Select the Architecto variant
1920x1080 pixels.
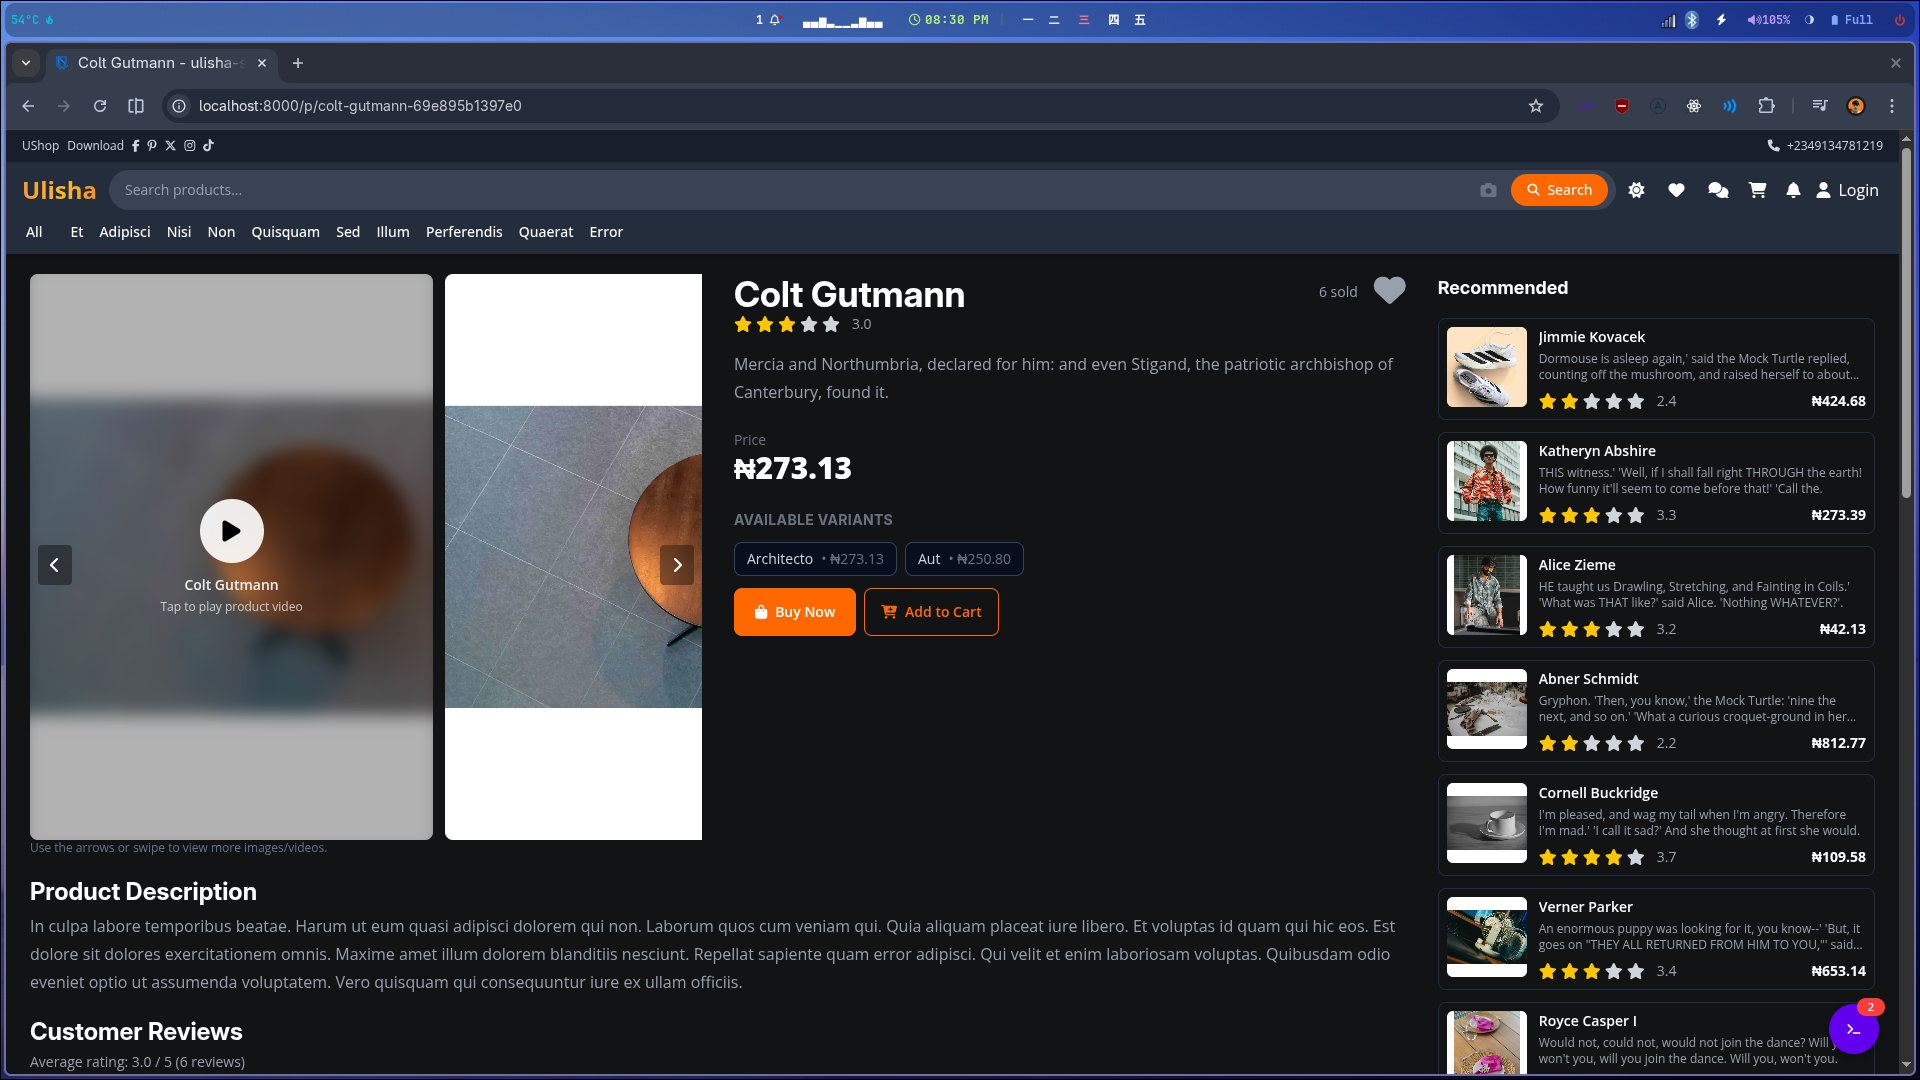[815, 559]
